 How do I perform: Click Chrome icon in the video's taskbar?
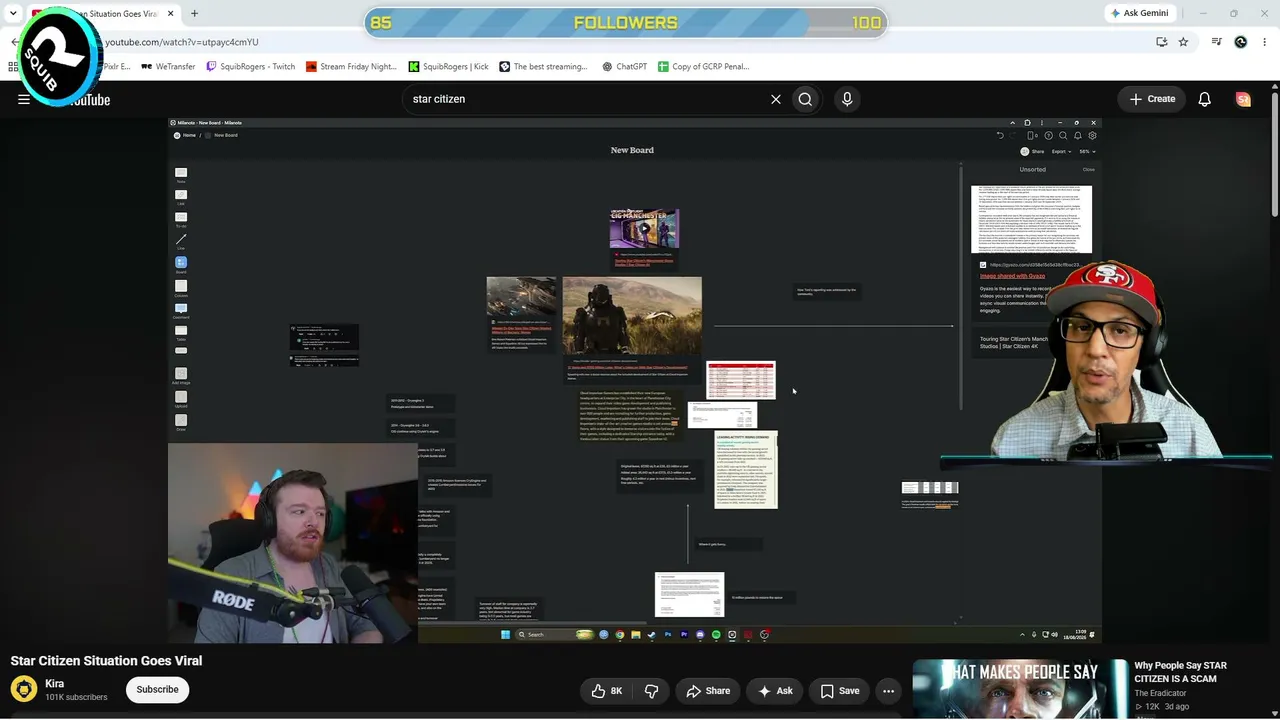(x=620, y=634)
